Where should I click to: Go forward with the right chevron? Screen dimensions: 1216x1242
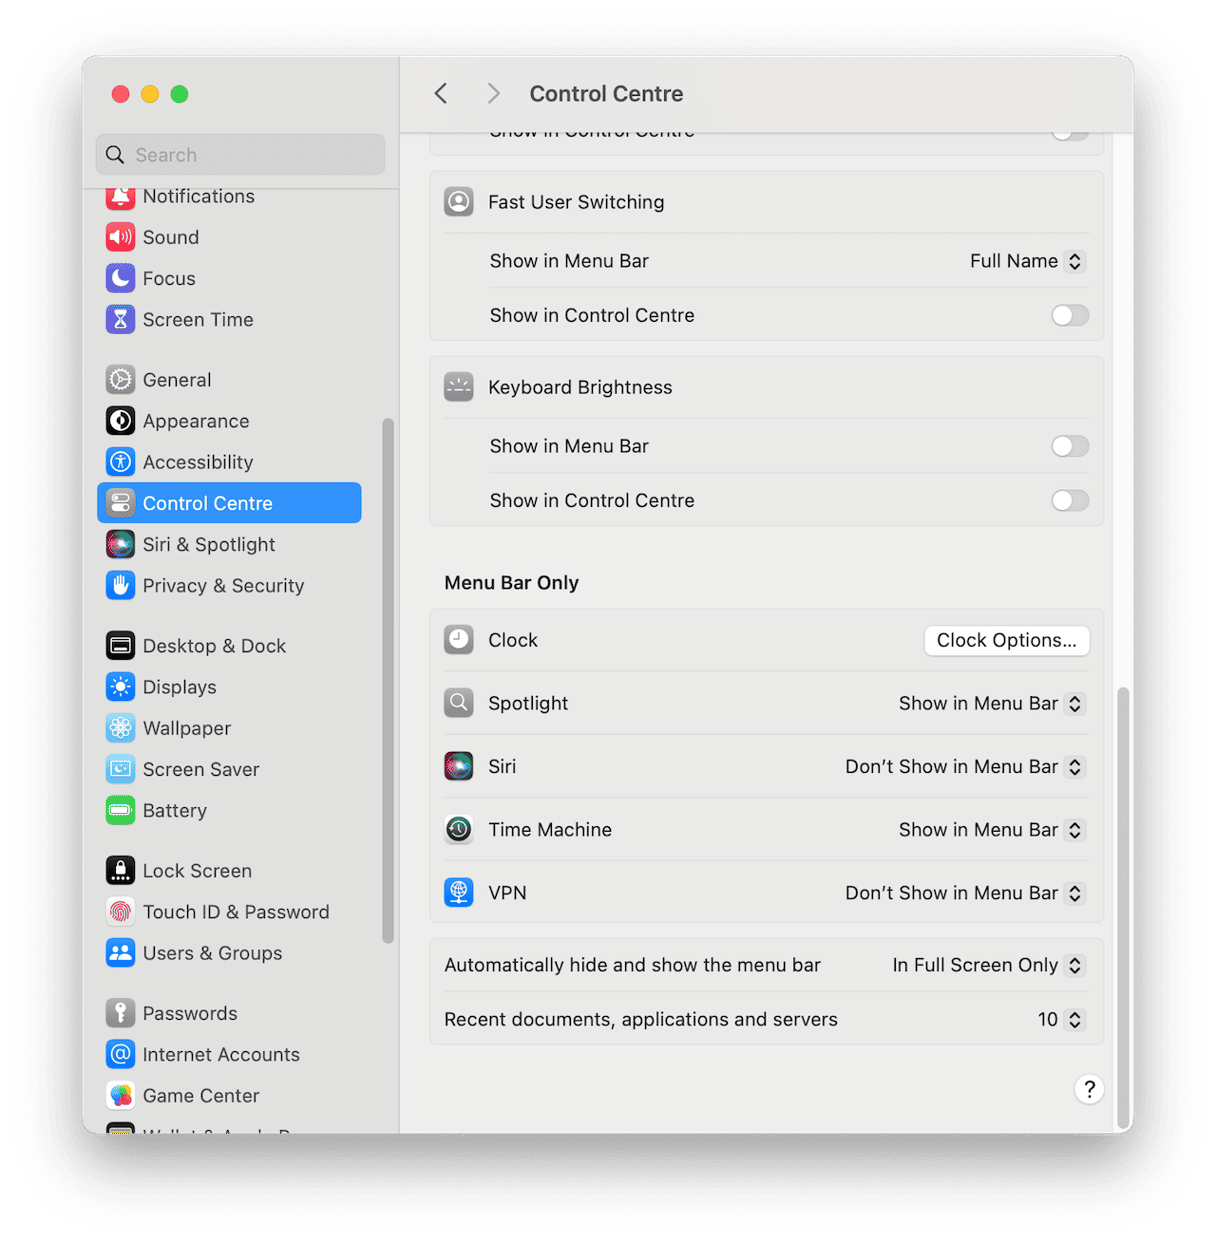pos(493,93)
